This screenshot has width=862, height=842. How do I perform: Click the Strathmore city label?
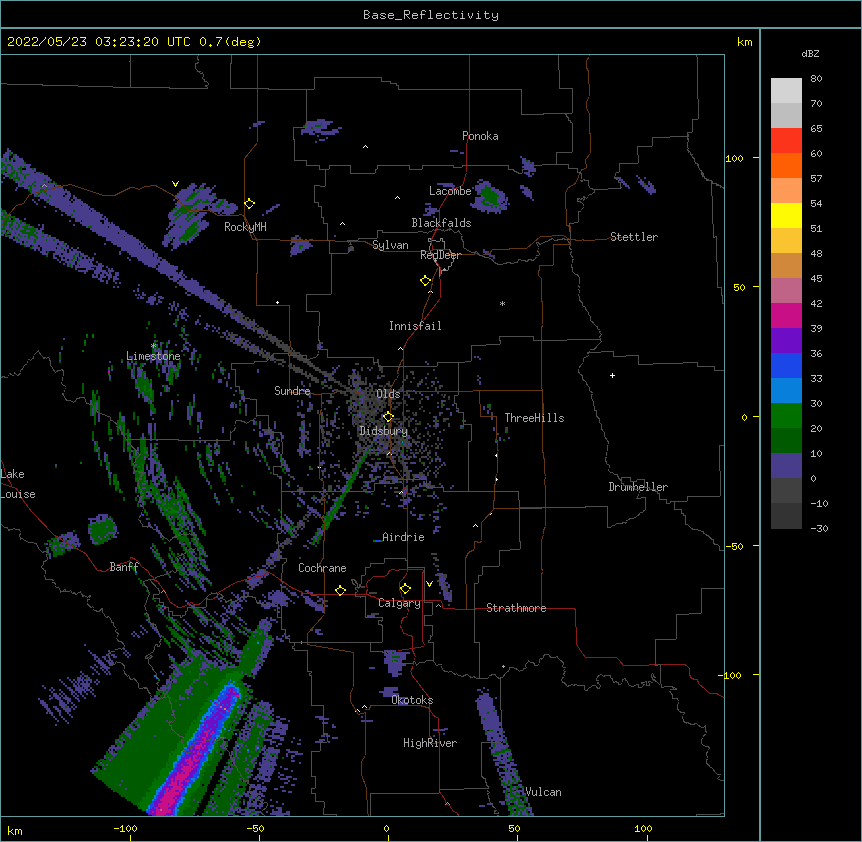point(516,608)
